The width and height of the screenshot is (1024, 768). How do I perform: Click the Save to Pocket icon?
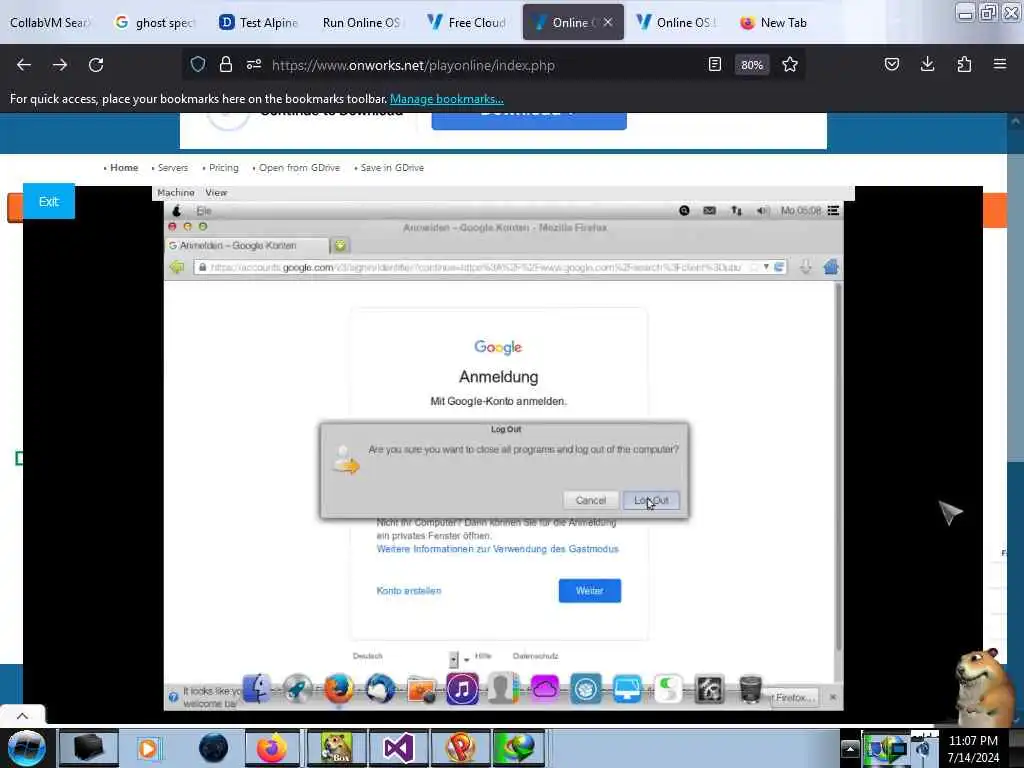point(891,64)
